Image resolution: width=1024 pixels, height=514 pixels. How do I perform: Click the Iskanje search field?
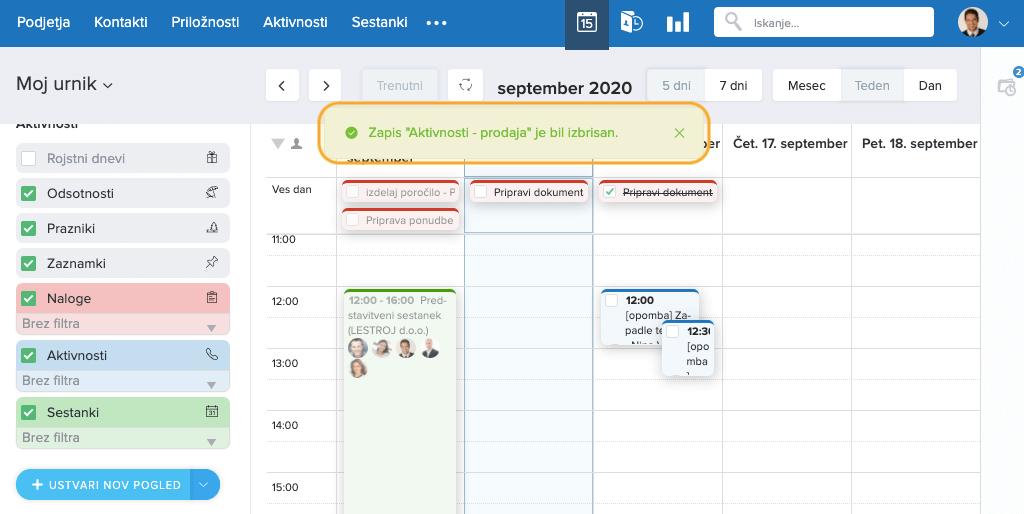tap(824, 23)
